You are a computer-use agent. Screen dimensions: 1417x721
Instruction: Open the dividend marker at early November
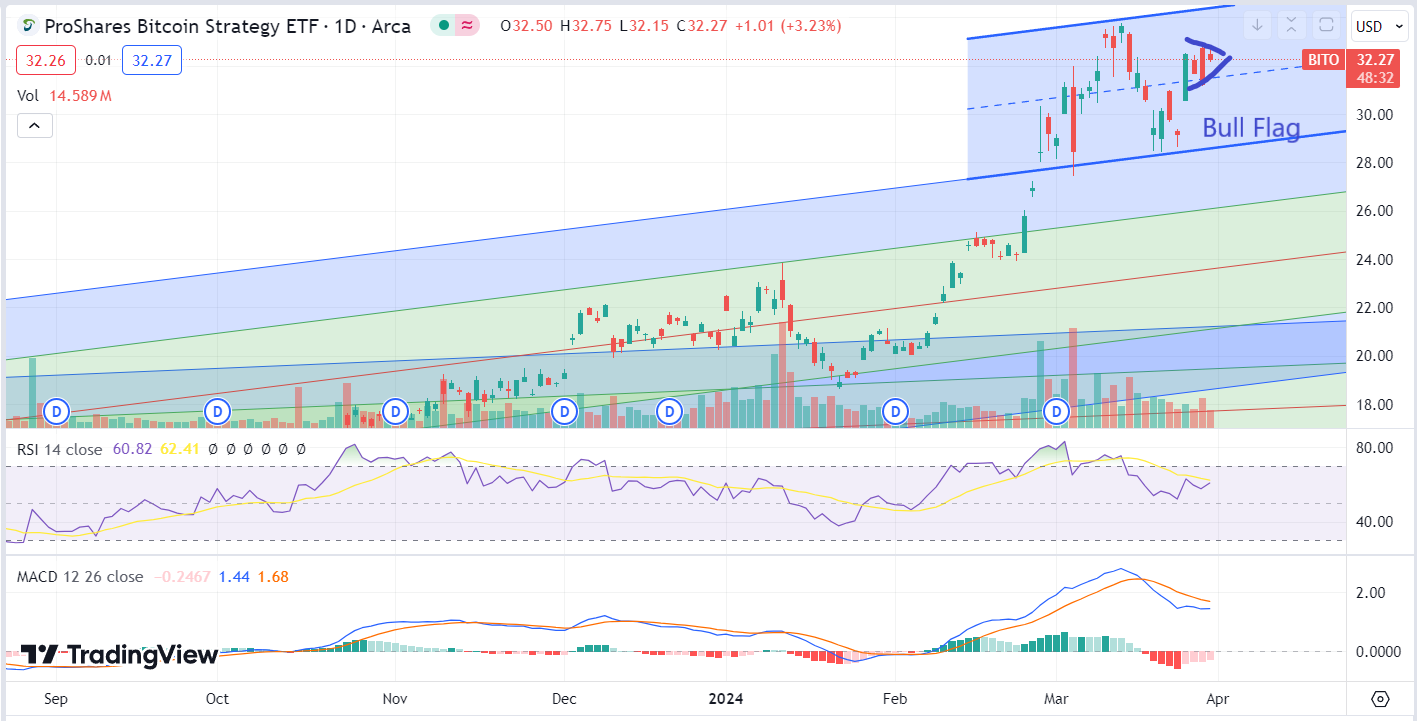(397, 410)
